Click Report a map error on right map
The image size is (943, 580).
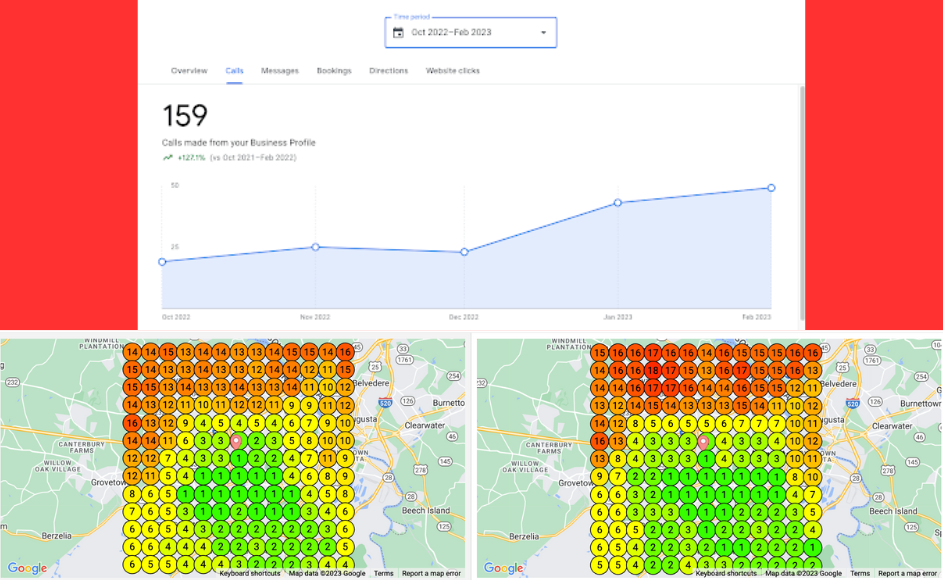(x=907, y=574)
